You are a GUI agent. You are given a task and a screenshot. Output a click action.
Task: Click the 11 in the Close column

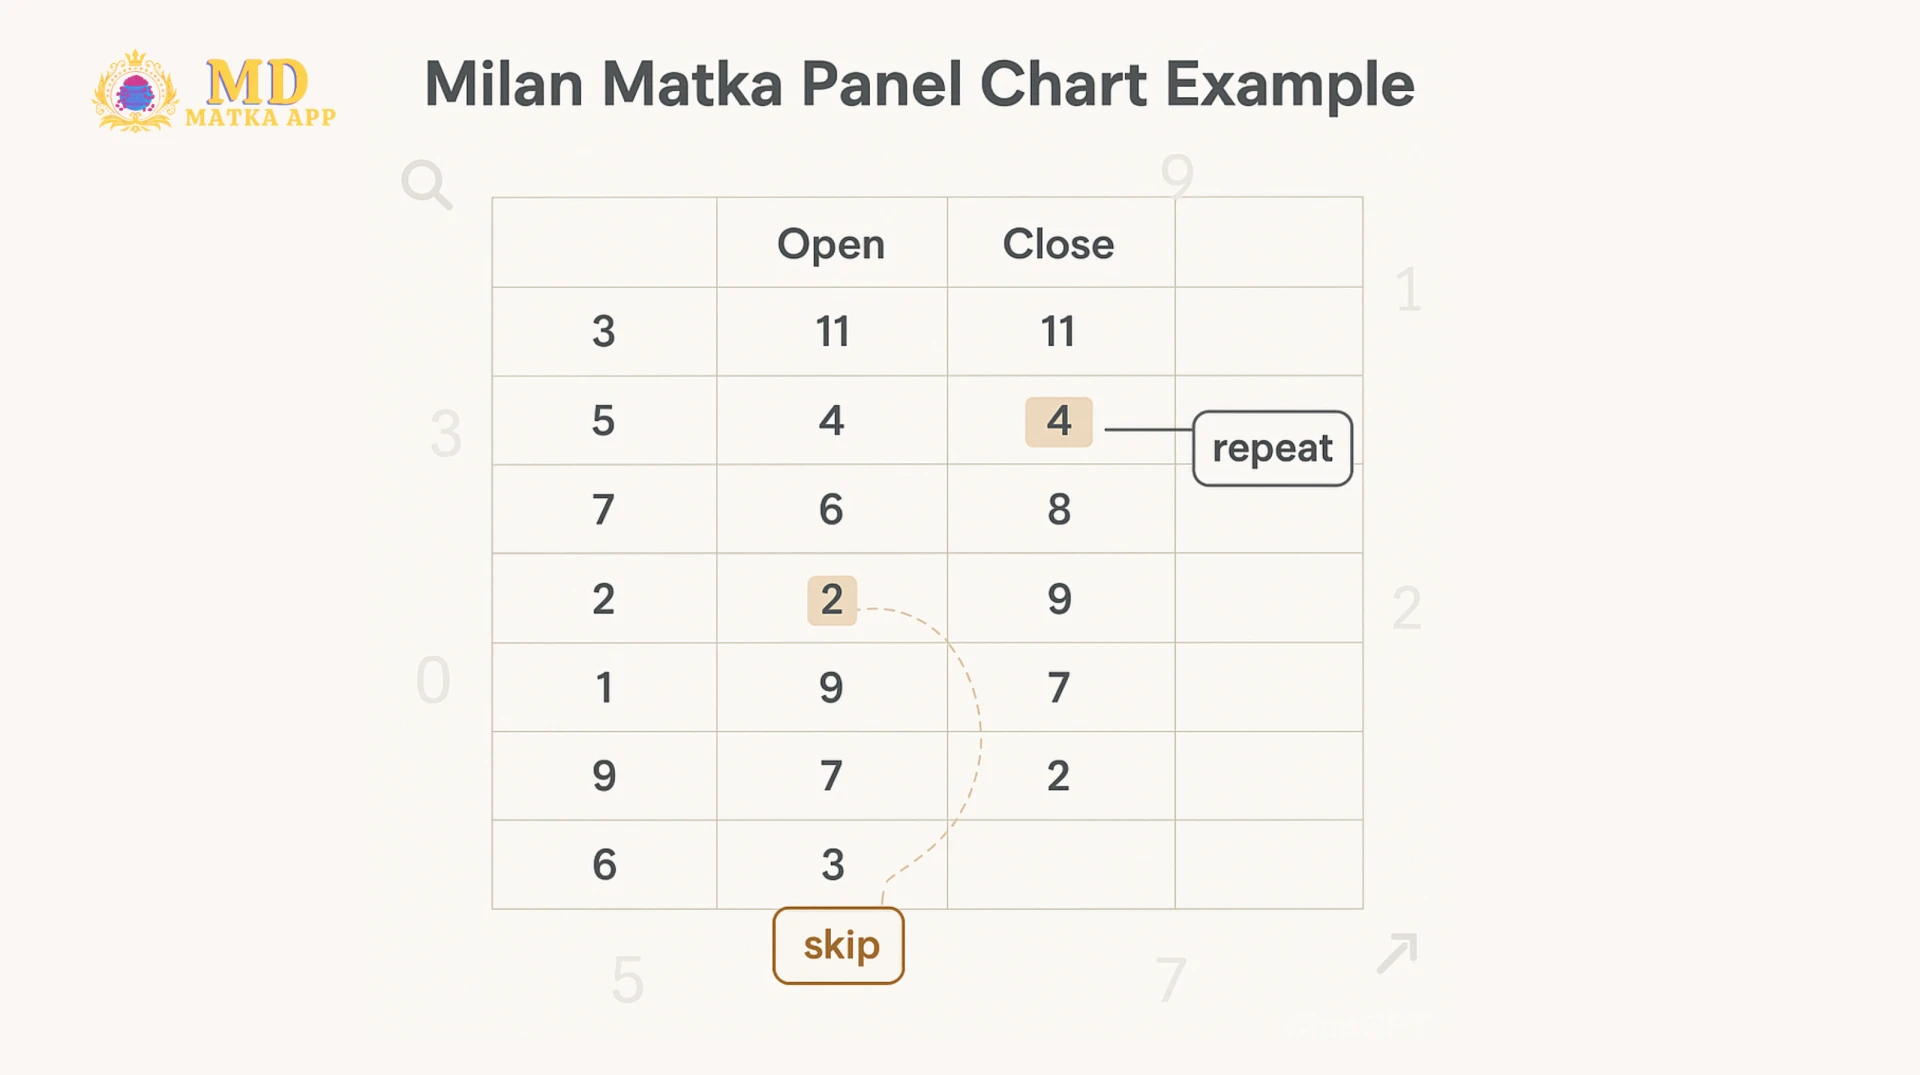[x=1058, y=332]
